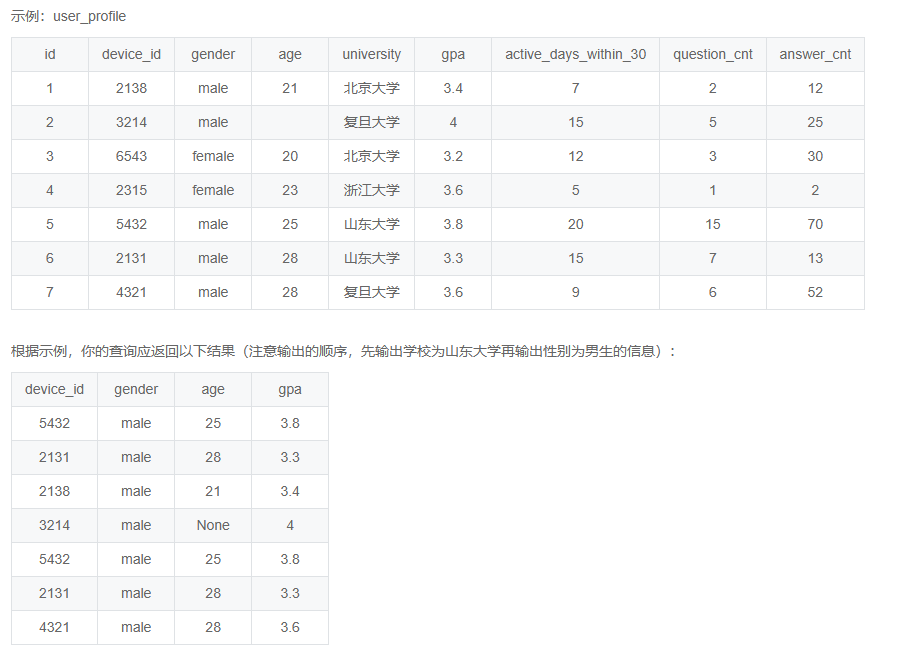Viewport: 914px width, 663px height.
Task: Click device_id '4321' in the result table
Action: pyautogui.click(x=54, y=627)
